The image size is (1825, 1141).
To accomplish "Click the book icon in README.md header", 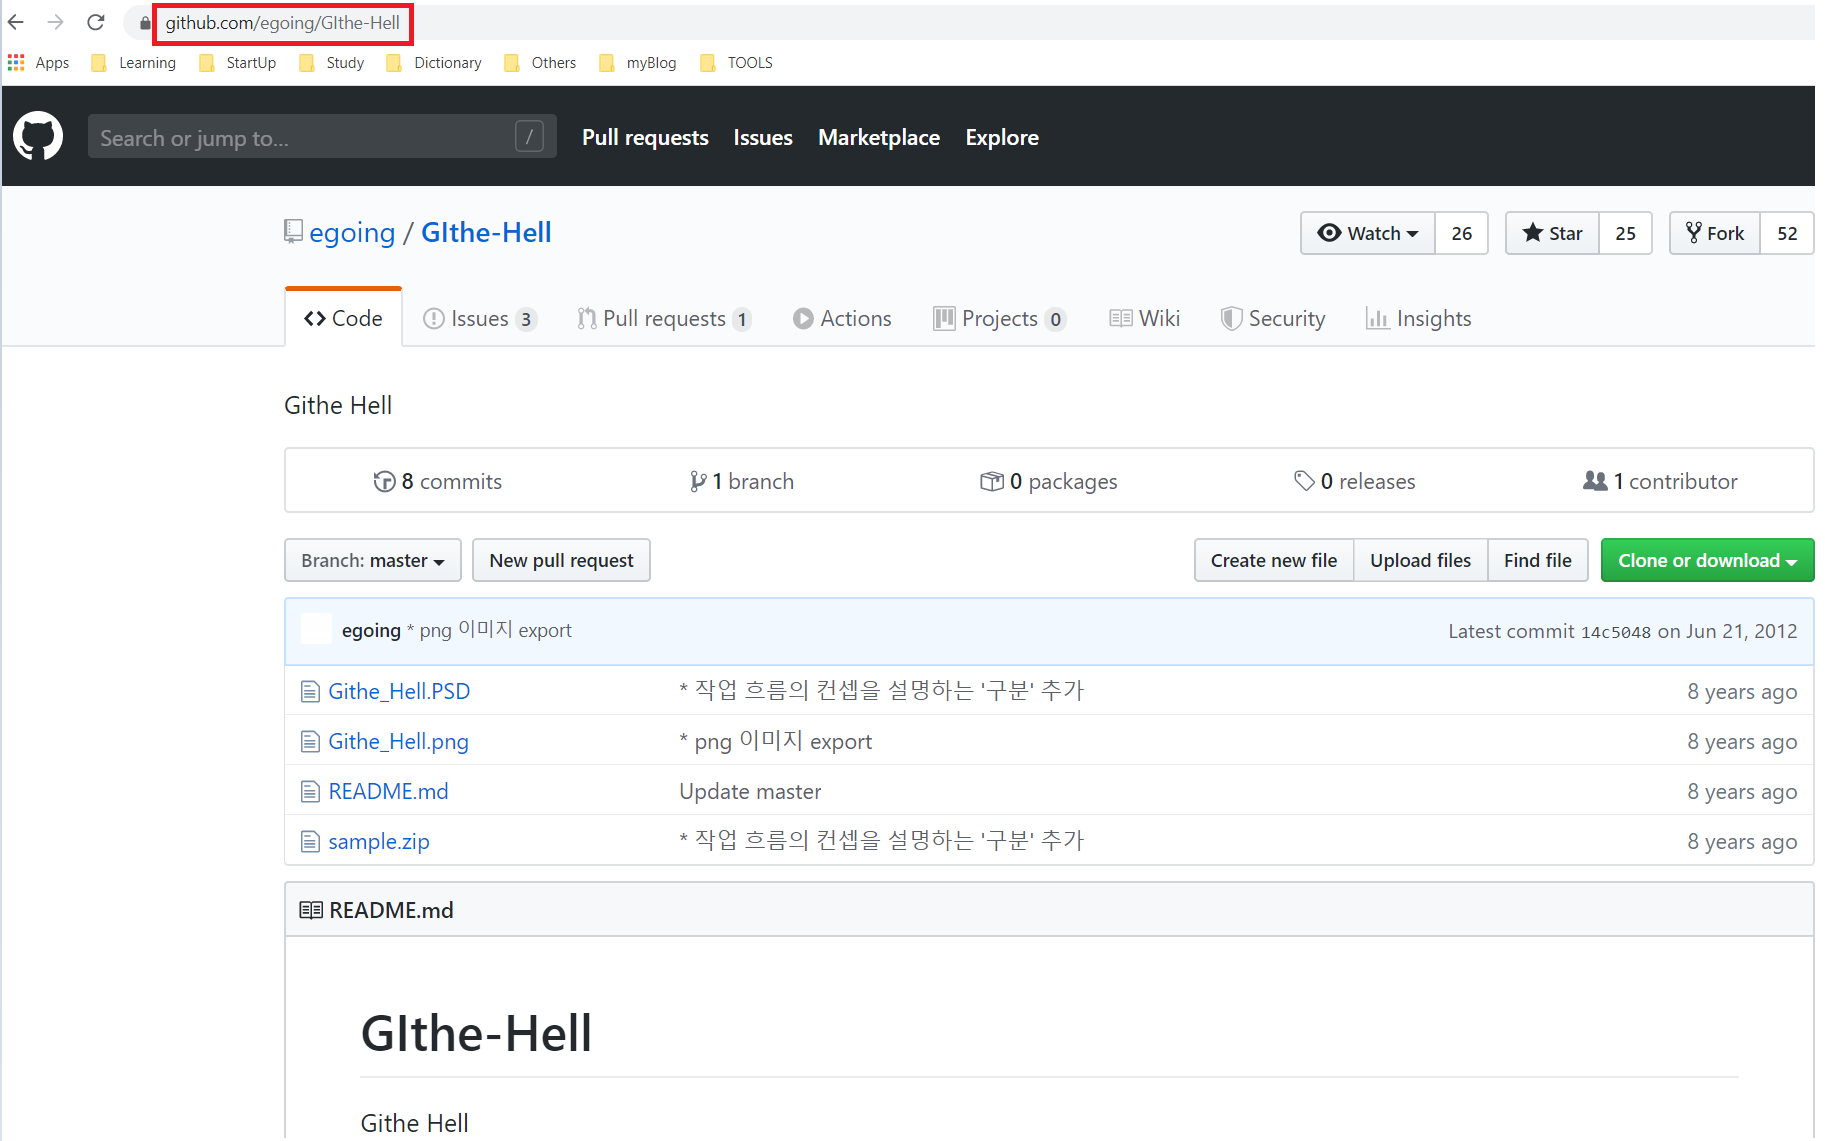I will click(x=311, y=910).
